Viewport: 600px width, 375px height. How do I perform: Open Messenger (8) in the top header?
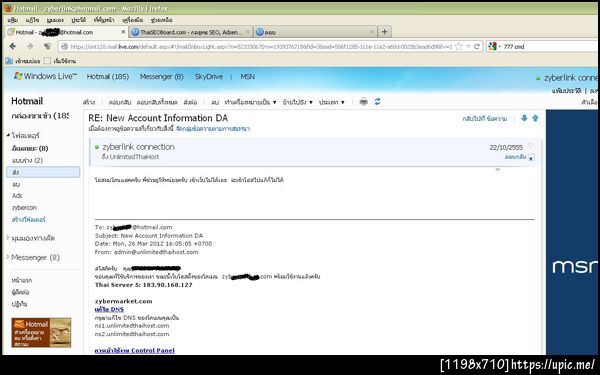(x=161, y=77)
